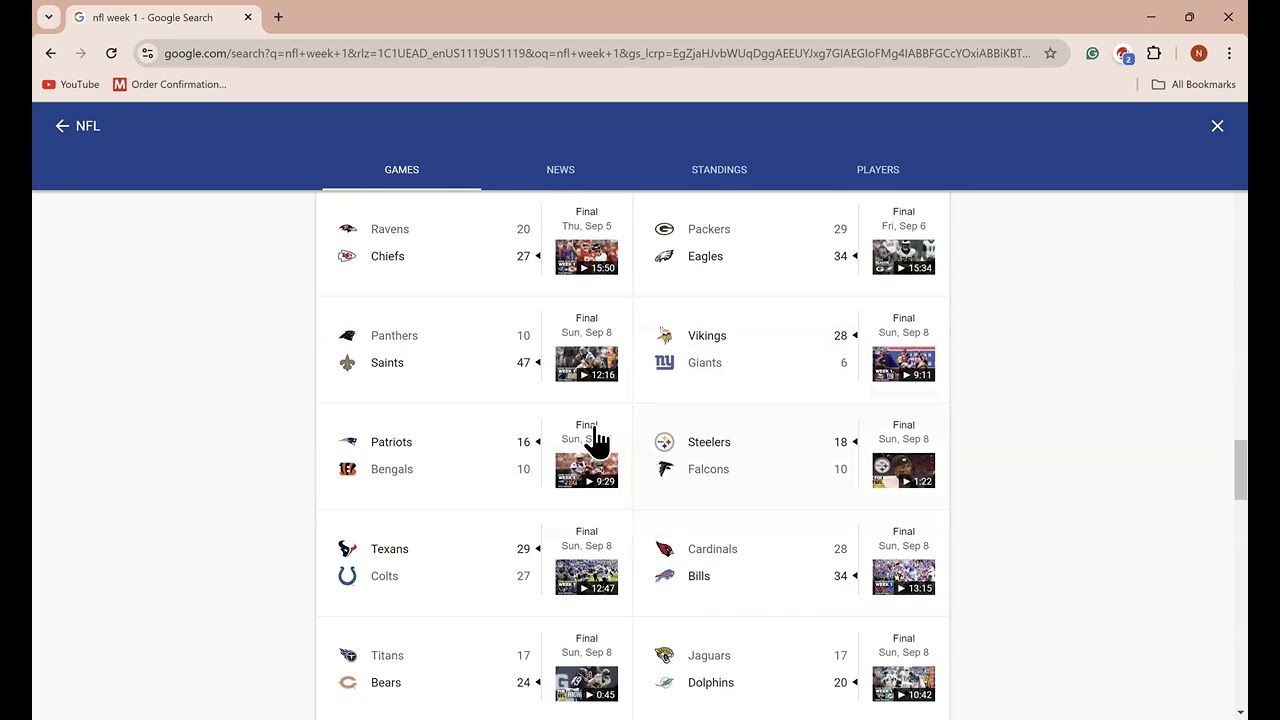Click the Panthers team logo
1280x720 pixels.
click(x=347, y=336)
